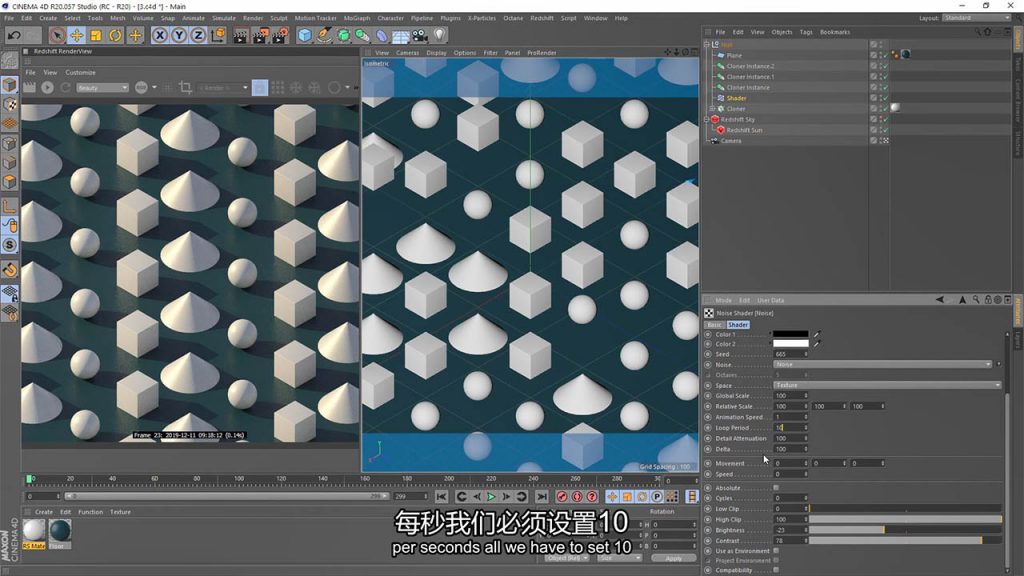
Task: Go to end of animation
Action: pos(541,497)
